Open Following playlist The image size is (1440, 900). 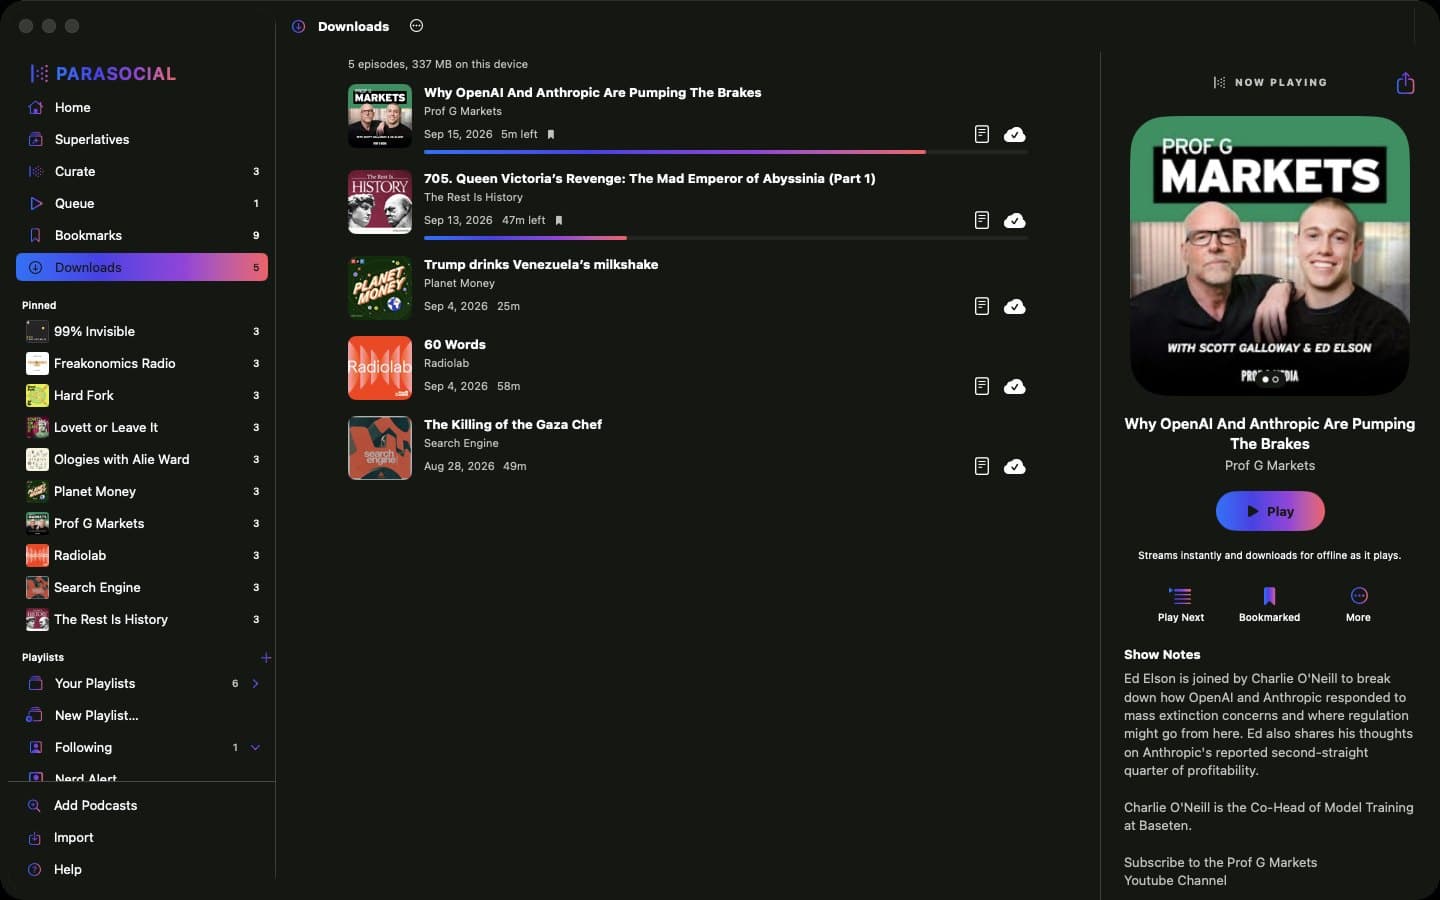pyautogui.click(x=142, y=747)
